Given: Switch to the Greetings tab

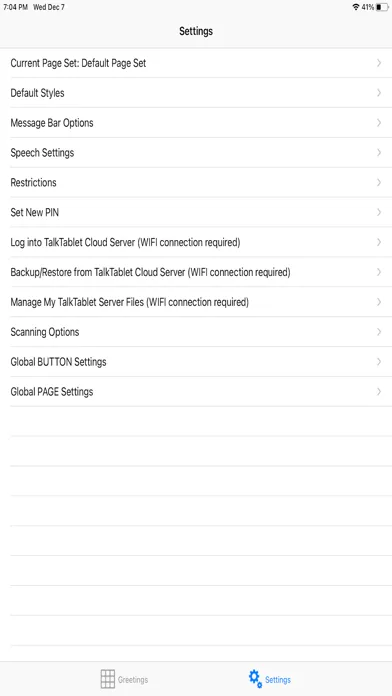Looking at the screenshot, I should click(x=124, y=679).
